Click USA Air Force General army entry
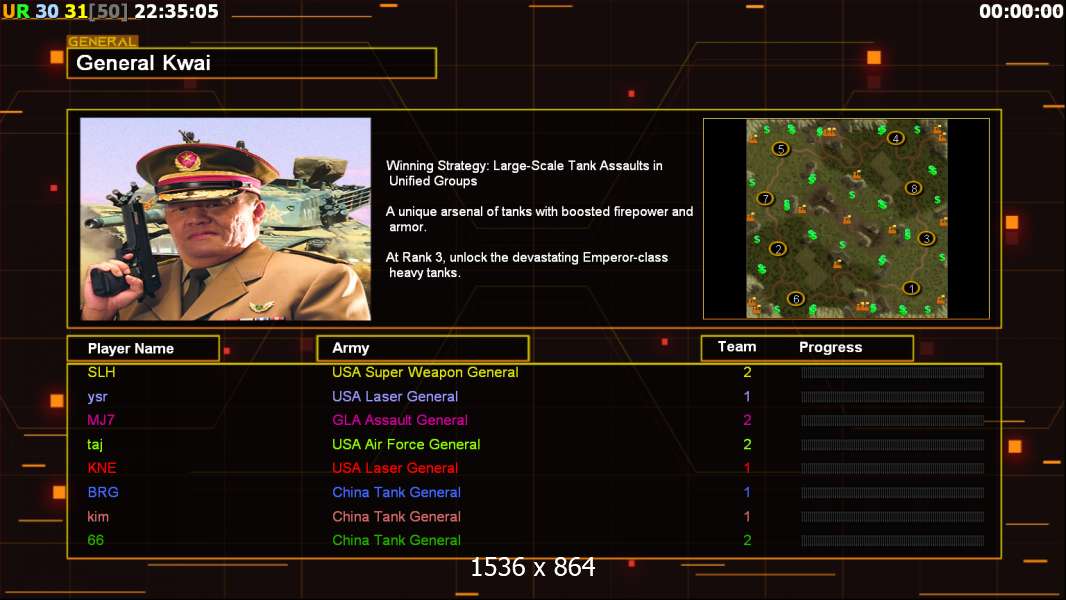This screenshot has width=1066, height=600. tap(406, 444)
